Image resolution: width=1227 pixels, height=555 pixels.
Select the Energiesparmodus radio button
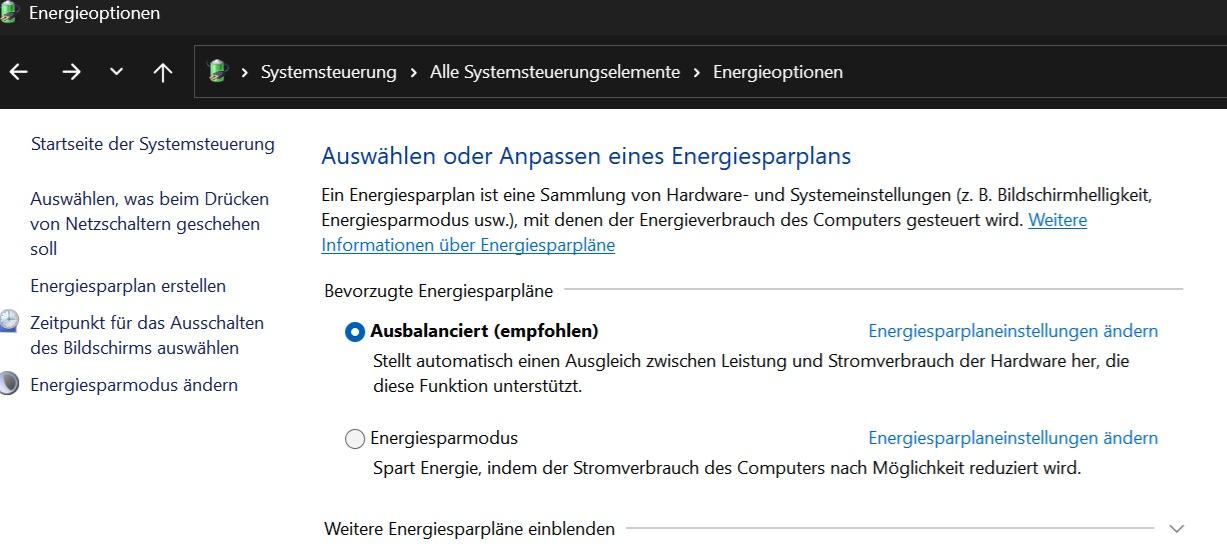(x=355, y=438)
